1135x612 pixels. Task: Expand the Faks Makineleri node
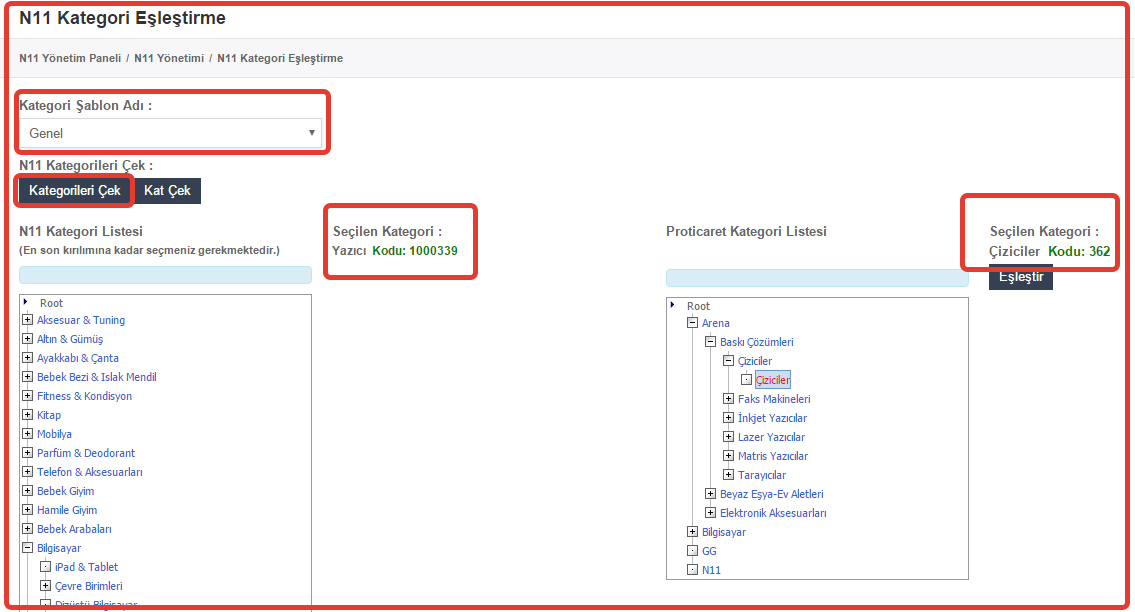[x=729, y=398]
